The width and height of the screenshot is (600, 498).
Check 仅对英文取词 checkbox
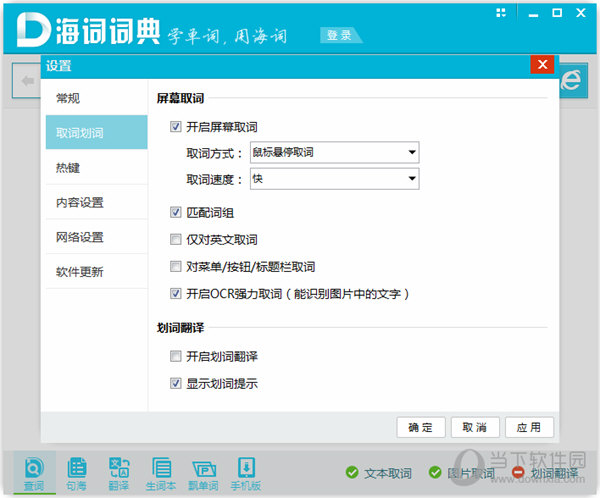(x=176, y=239)
